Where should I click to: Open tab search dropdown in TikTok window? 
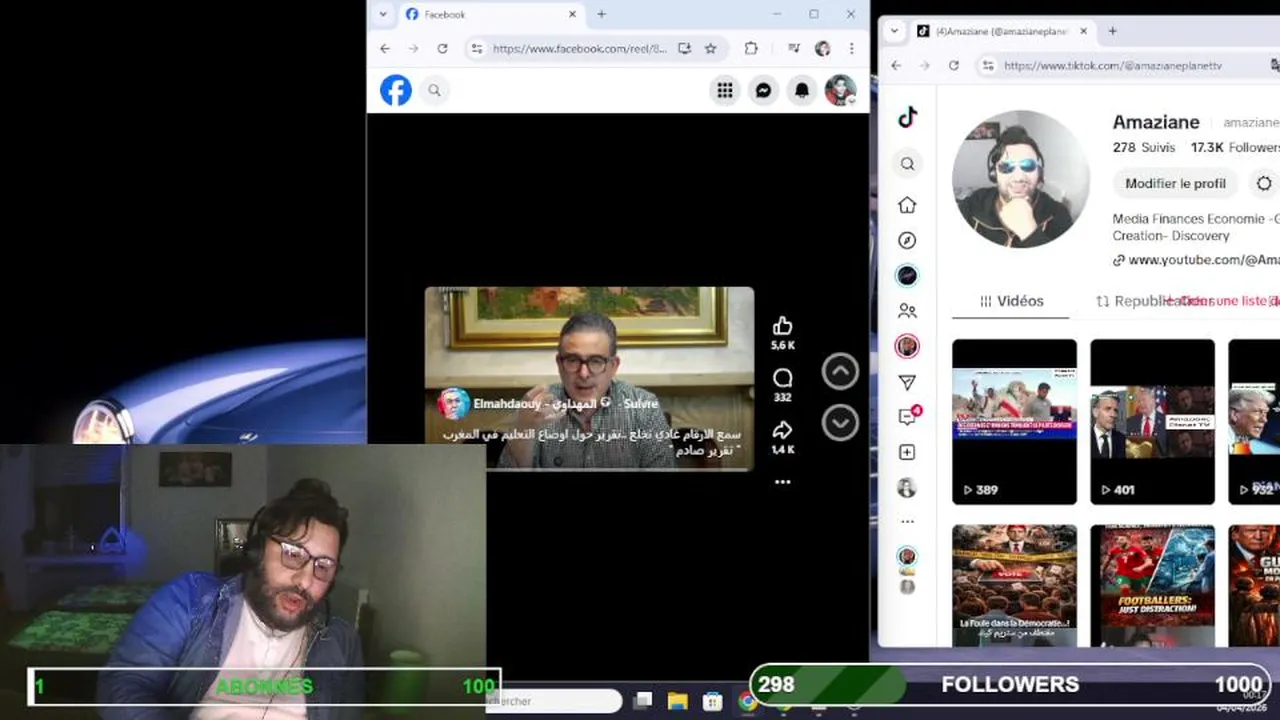pyautogui.click(x=893, y=31)
